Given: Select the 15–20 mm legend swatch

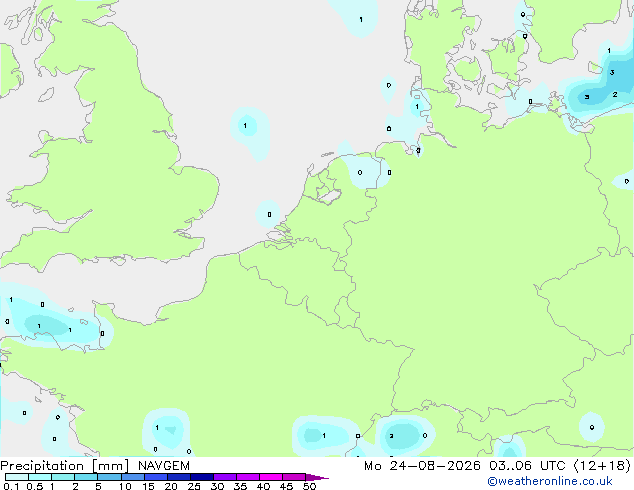Looking at the screenshot, I should click(x=155, y=477).
